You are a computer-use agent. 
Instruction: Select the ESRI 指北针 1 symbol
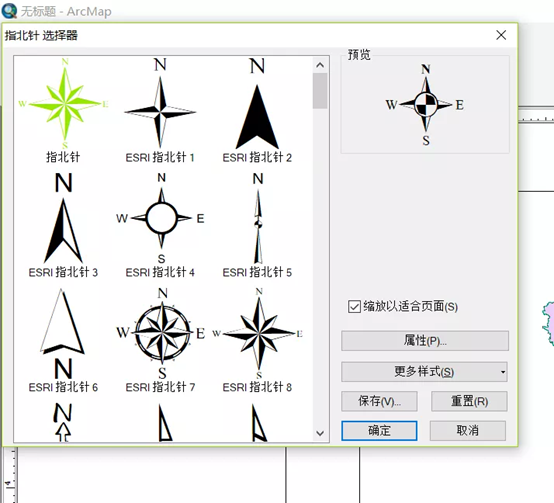[160, 103]
